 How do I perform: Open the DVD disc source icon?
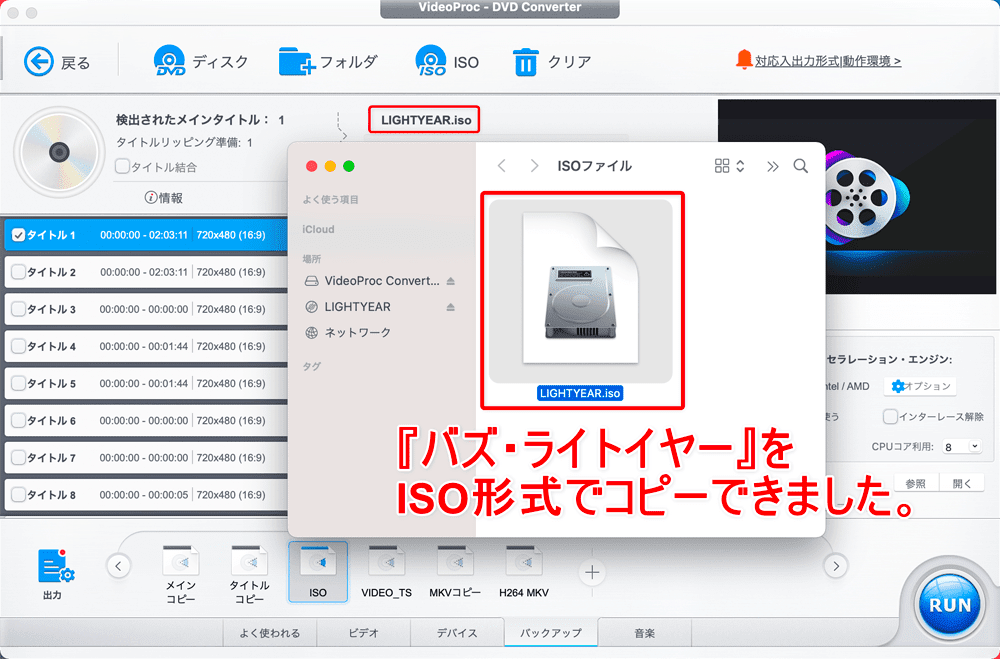click(169, 62)
